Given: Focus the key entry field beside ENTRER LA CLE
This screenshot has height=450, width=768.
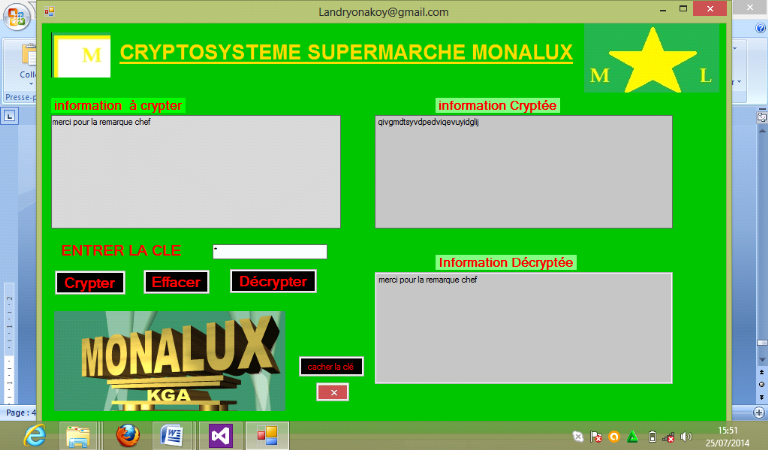Looking at the screenshot, I should tap(270, 252).
